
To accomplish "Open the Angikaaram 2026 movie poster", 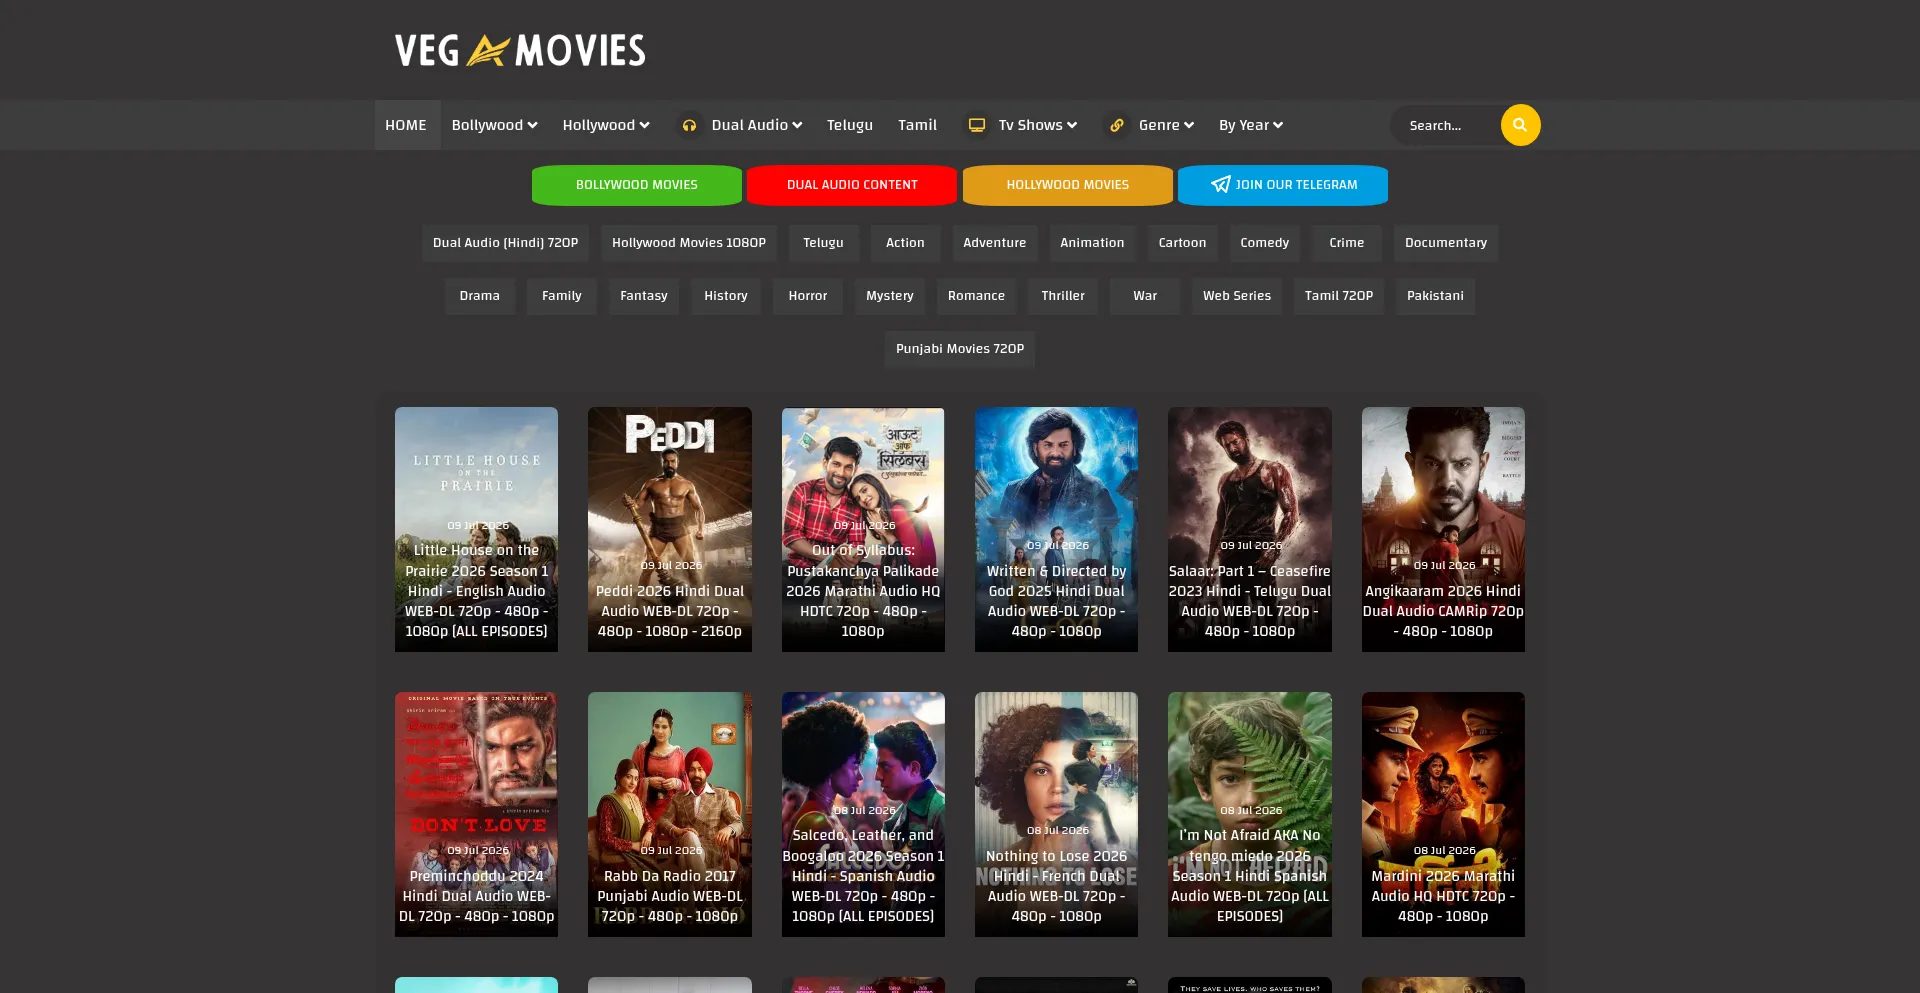I will point(1443,529).
